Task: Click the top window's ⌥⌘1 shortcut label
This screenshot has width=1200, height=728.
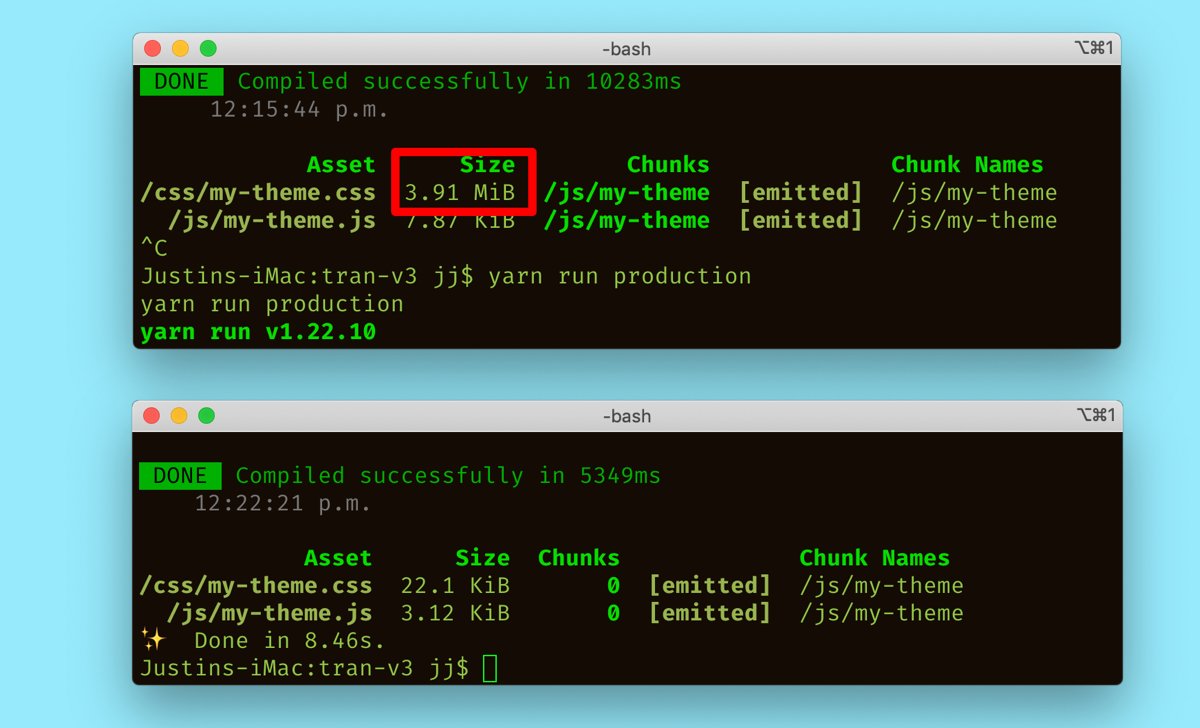Action: (1095, 49)
